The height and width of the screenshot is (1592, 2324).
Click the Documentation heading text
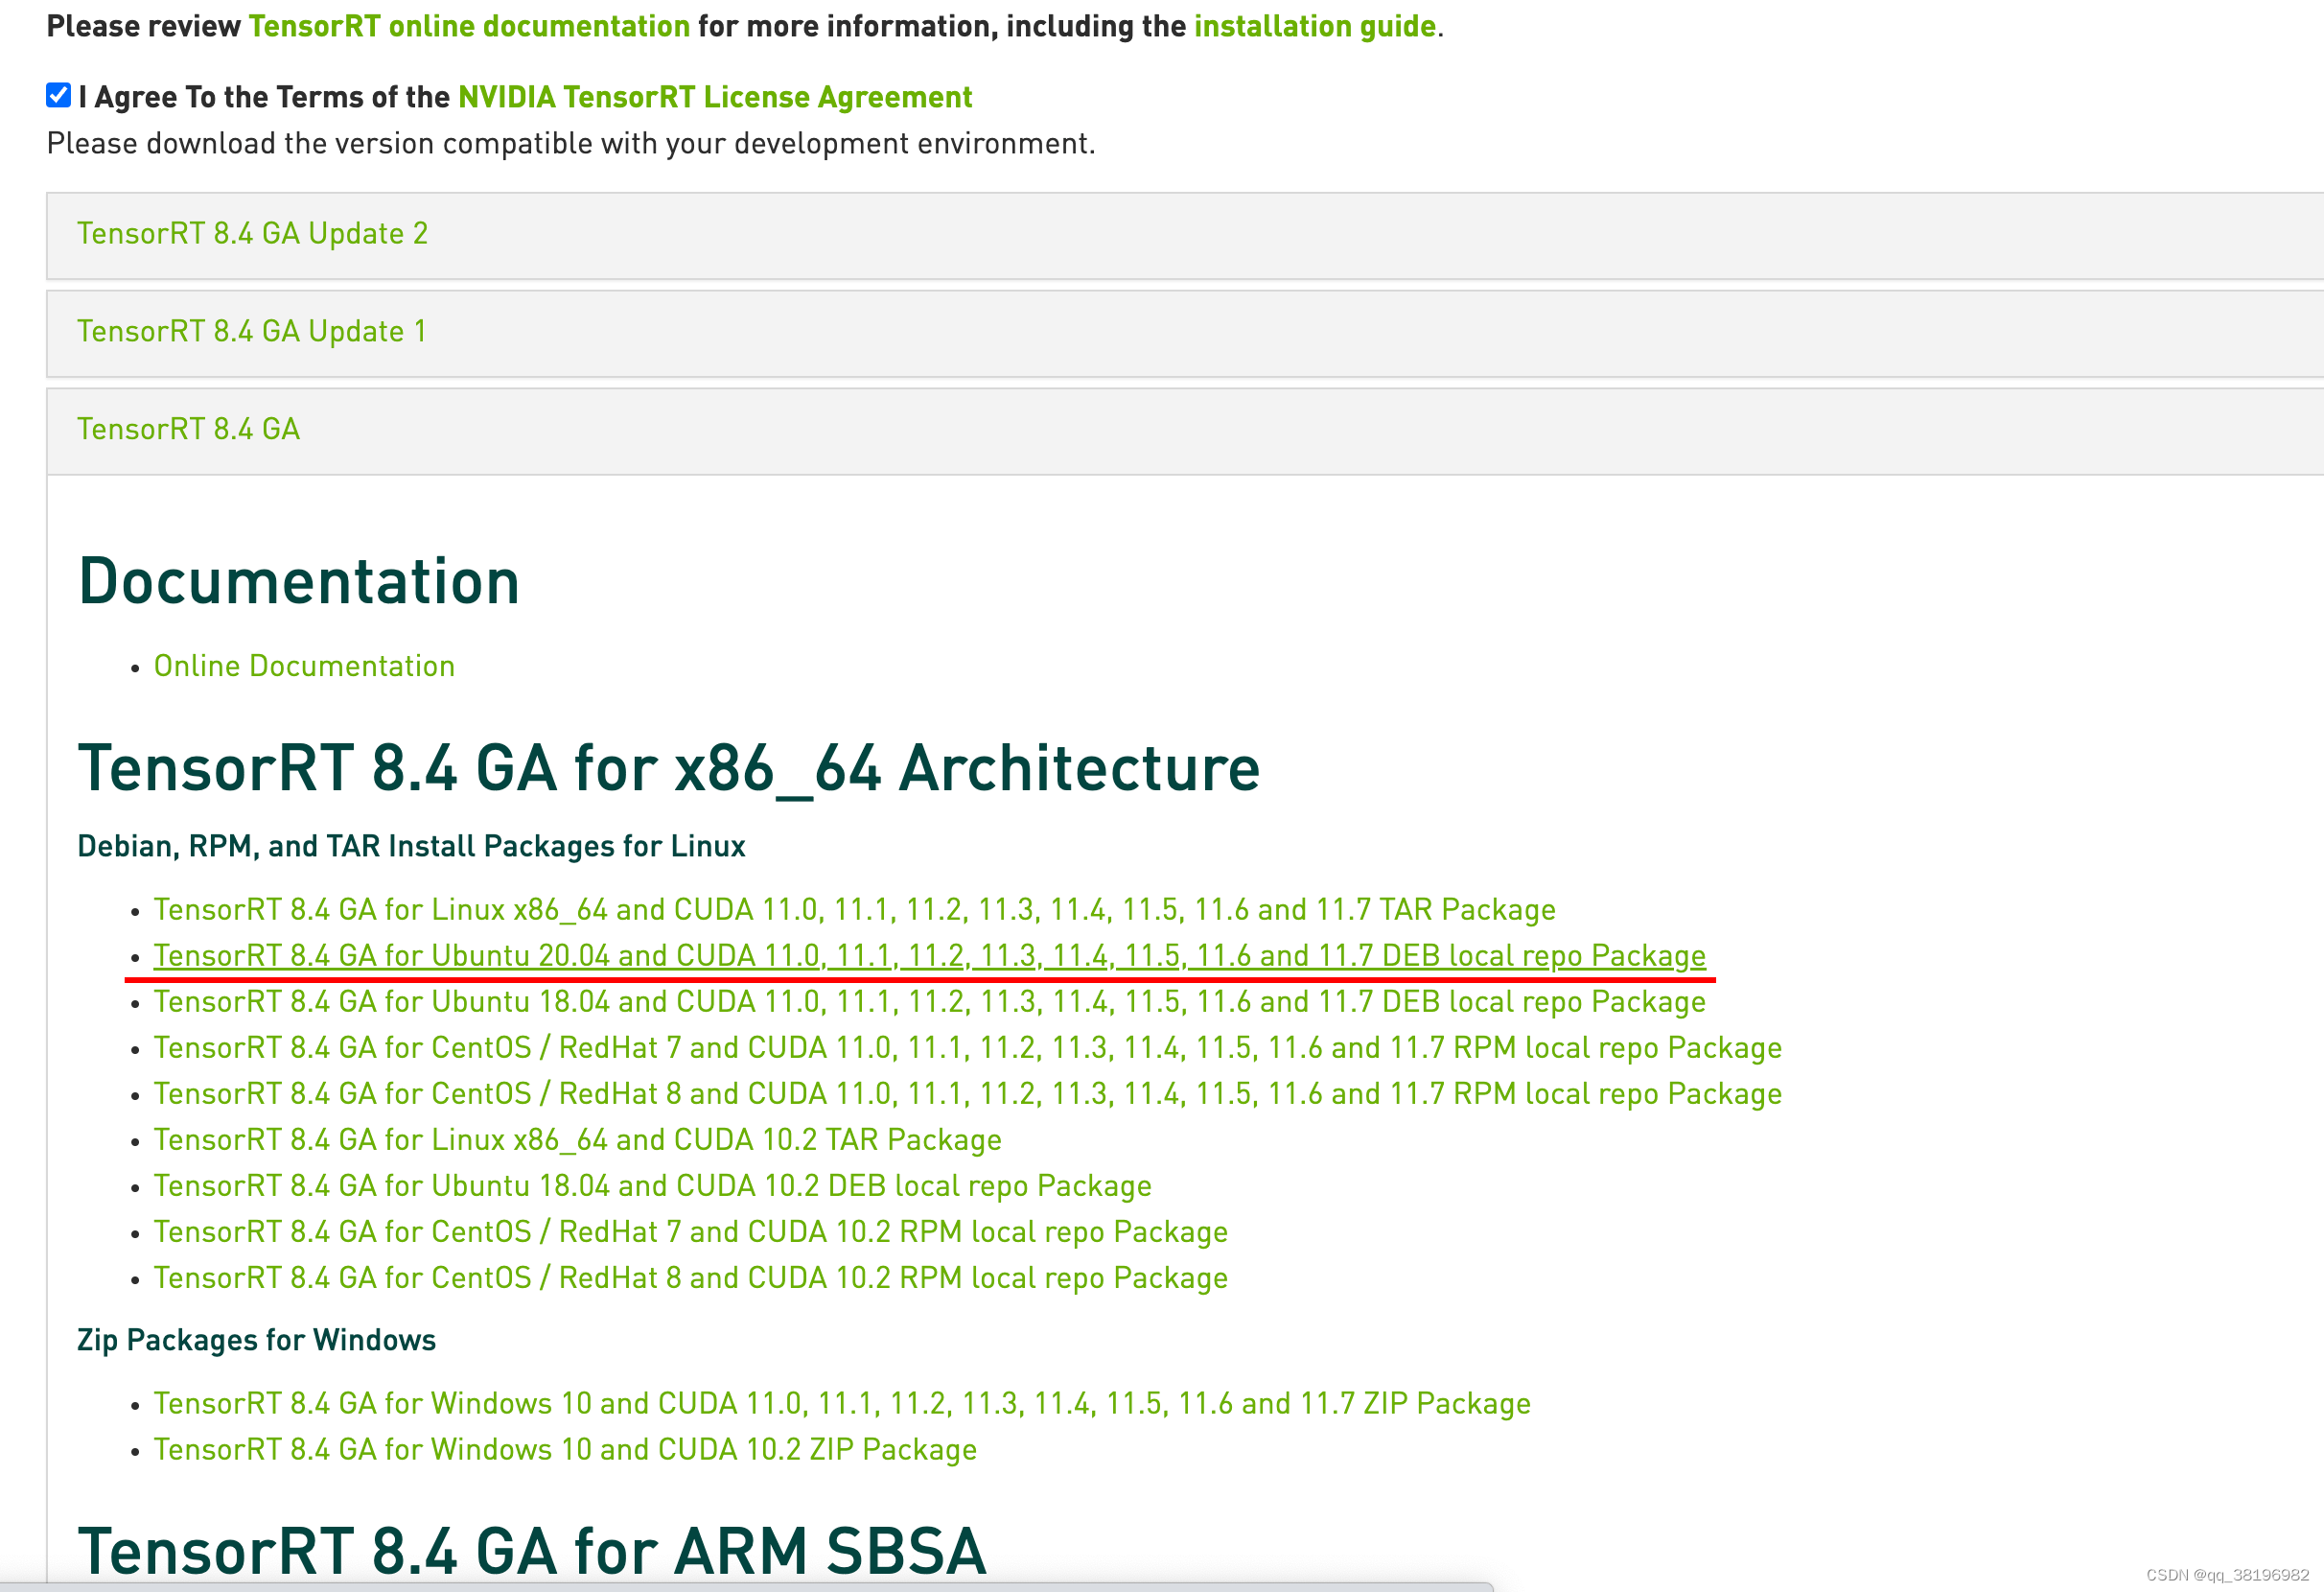(299, 581)
